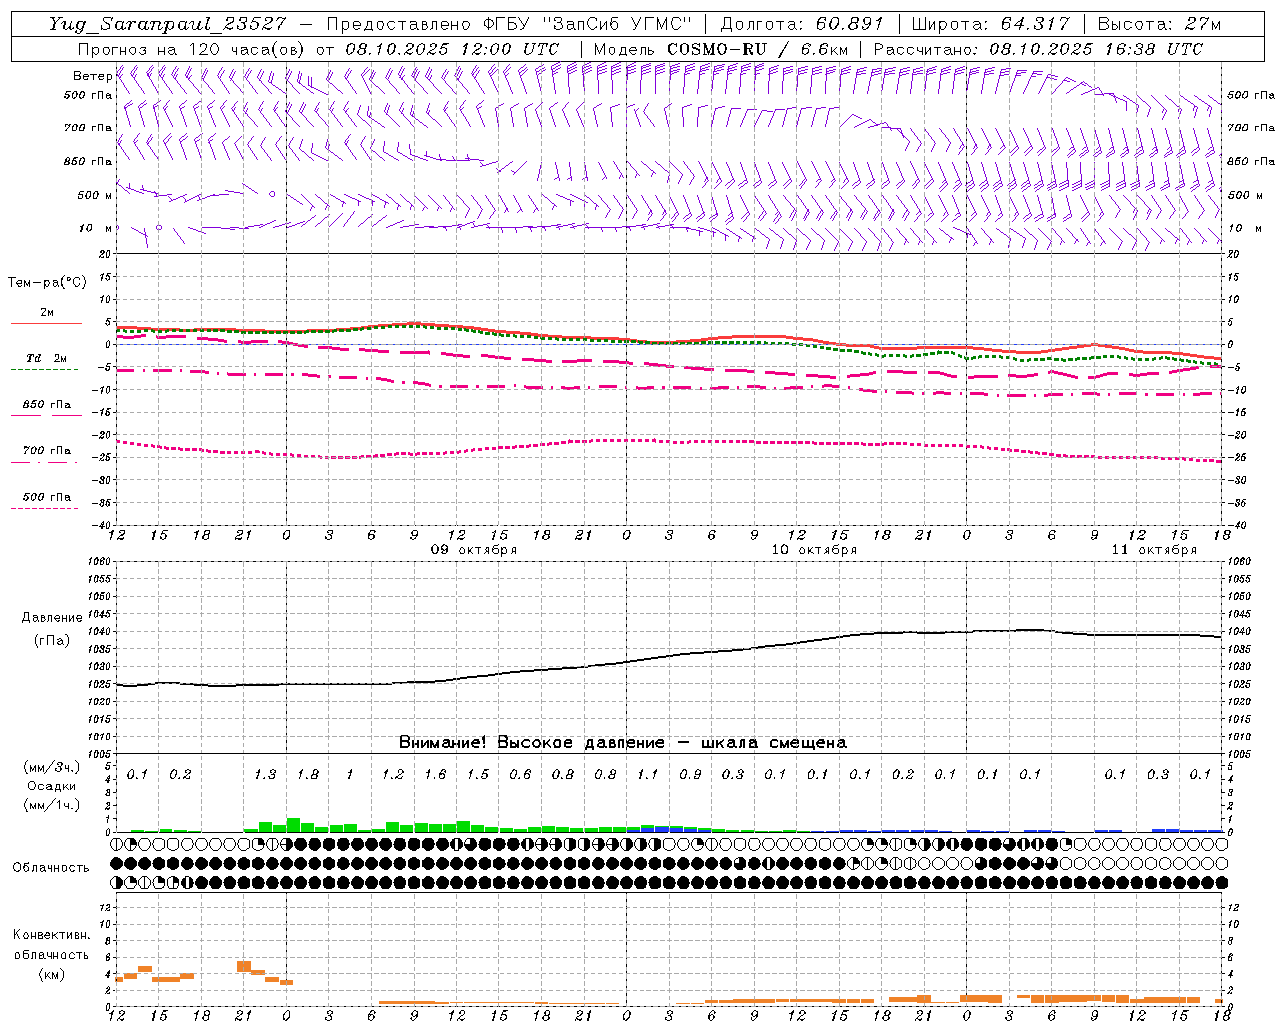
Task: Click the 'Конвективн.' convective cloud label
Action: (x=51, y=935)
